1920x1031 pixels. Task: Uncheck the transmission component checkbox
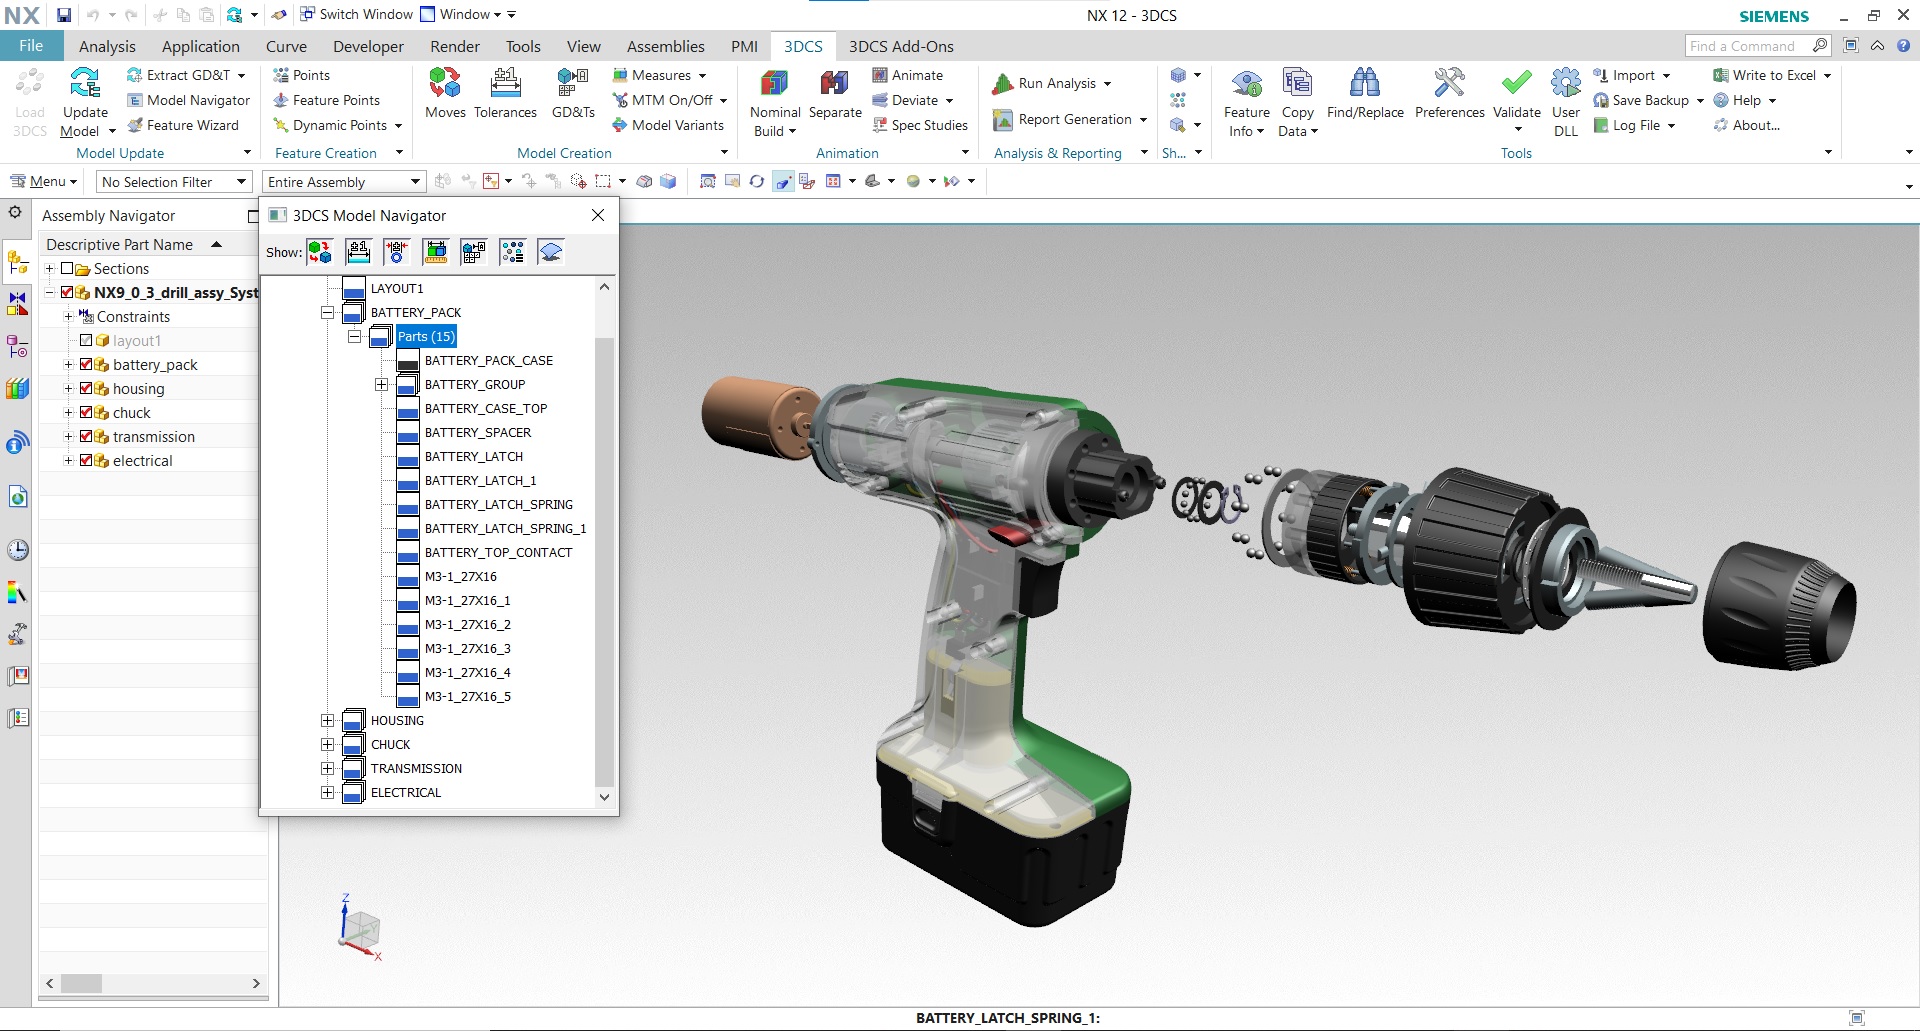click(85, 436)
